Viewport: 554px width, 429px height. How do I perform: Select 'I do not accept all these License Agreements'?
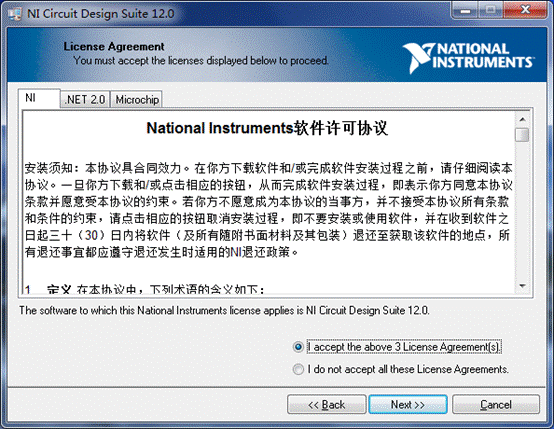pos(401,369)
